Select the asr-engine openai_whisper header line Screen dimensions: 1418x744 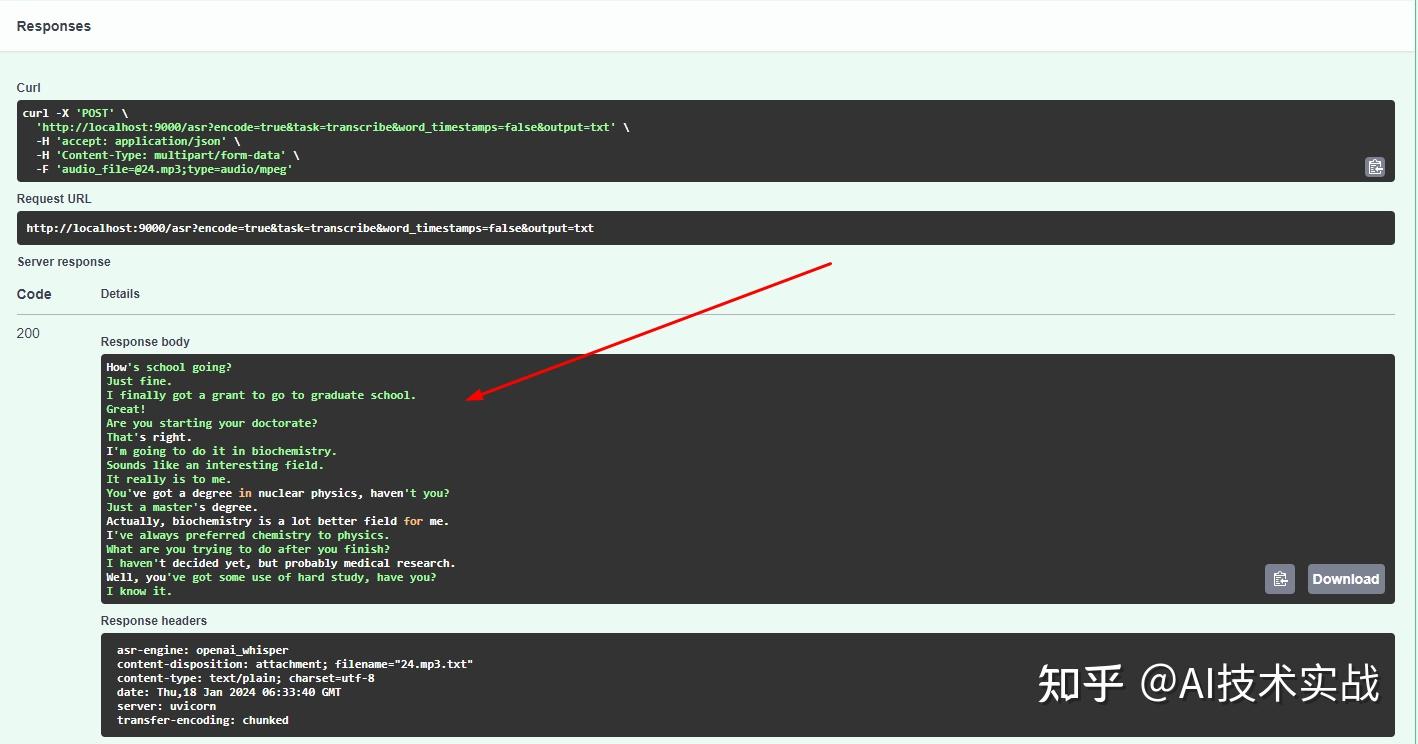(x=204, y=649)
